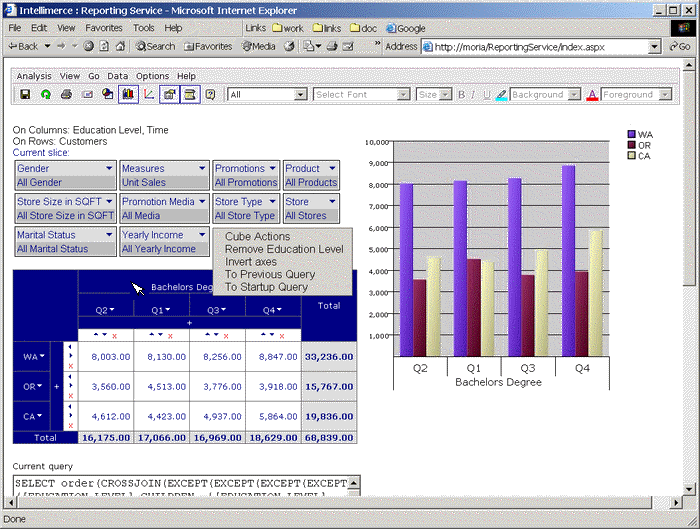Click the pie chart icon in the report toolbar
The height and width of the screenshot is (529, 700).
point(108,94)
